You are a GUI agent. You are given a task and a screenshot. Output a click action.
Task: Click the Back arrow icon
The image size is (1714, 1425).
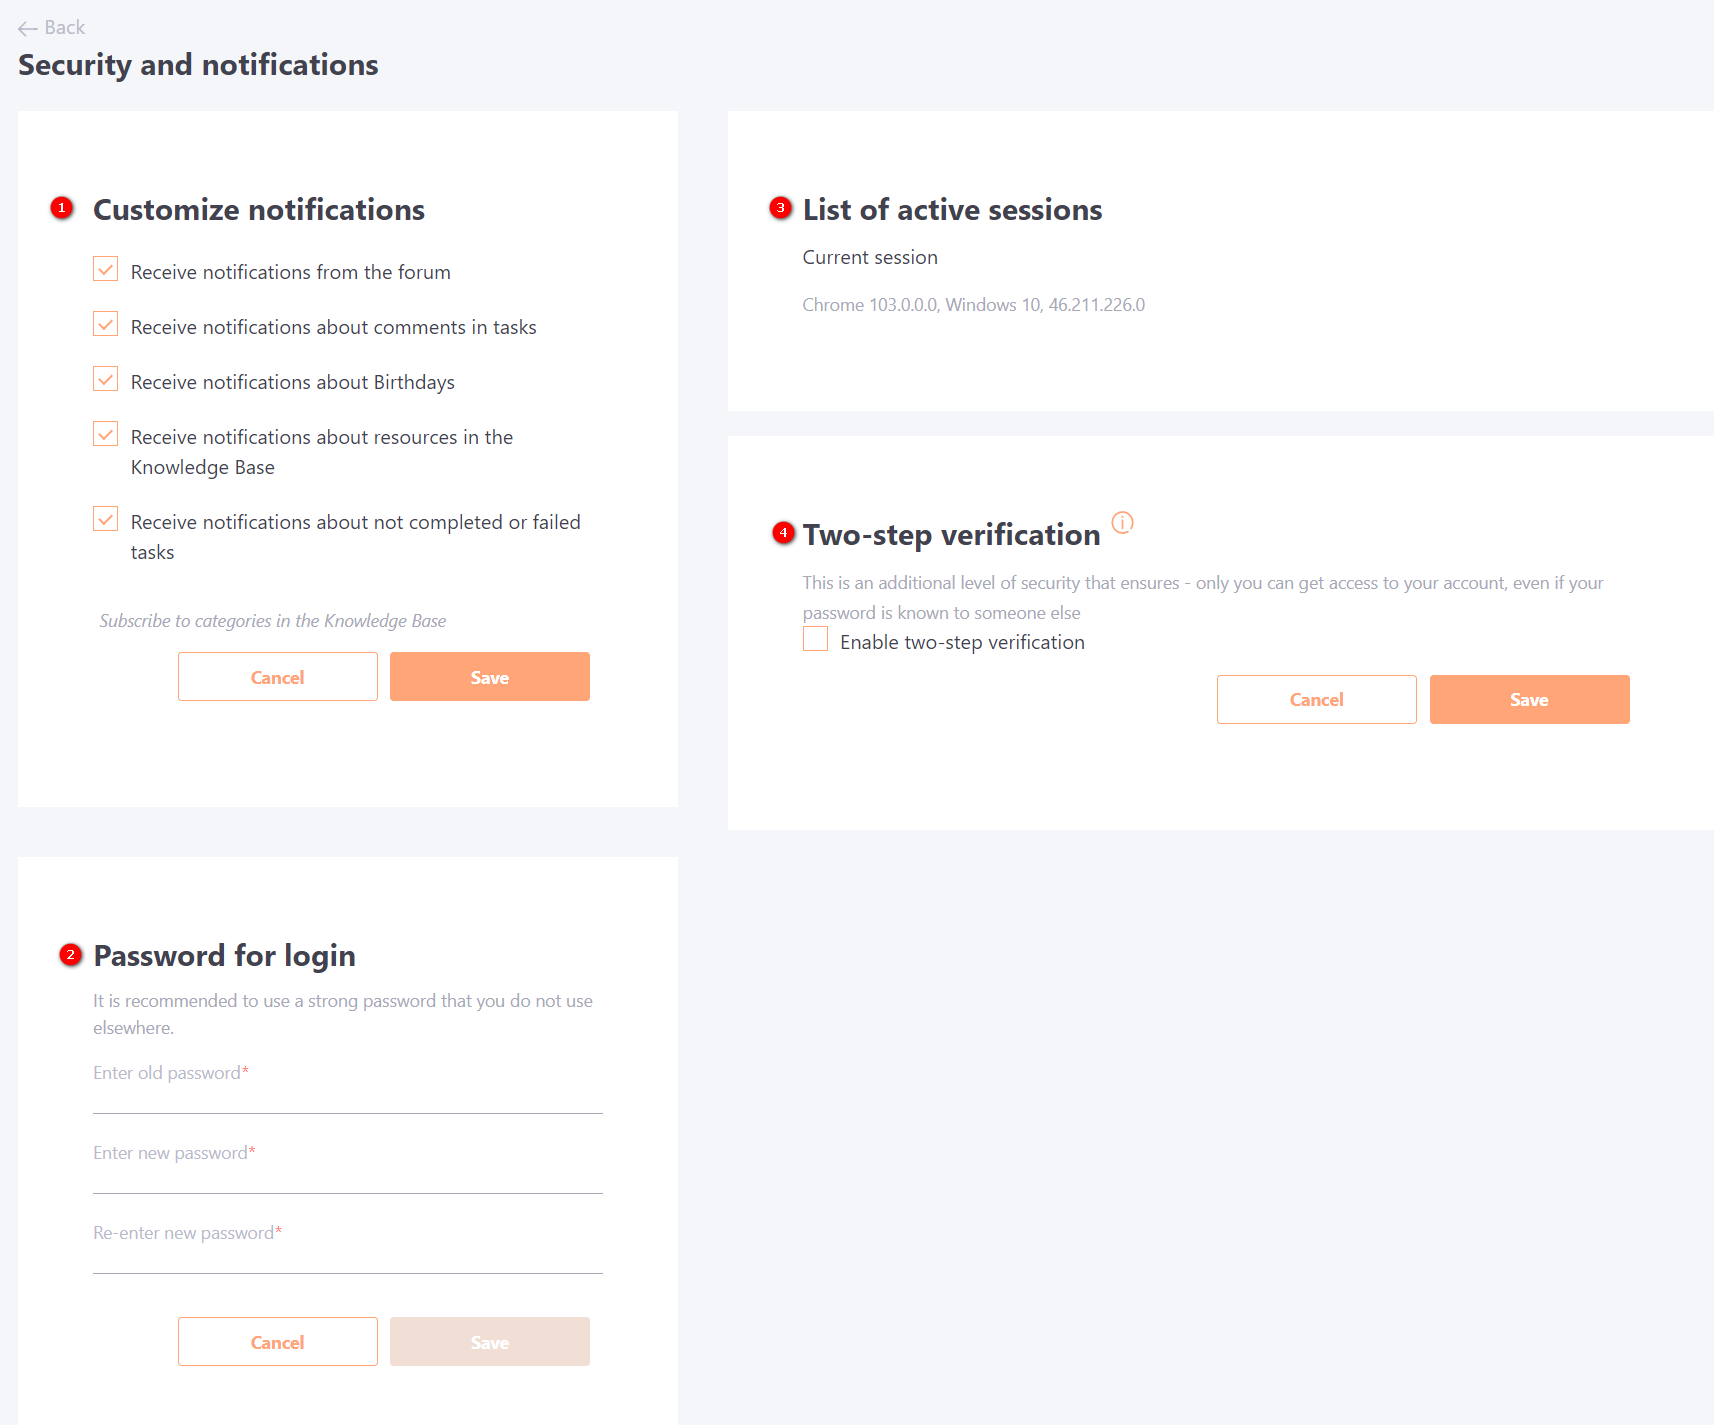point(28,29)
